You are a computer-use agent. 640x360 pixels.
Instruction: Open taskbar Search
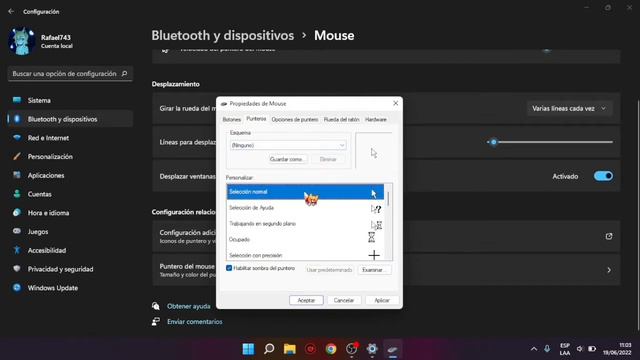[x=269, y=349]
